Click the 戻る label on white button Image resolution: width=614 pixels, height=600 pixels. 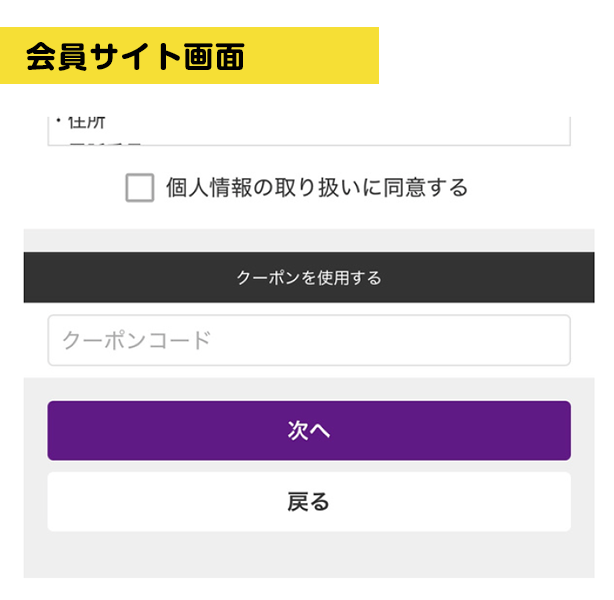point(308,502)
